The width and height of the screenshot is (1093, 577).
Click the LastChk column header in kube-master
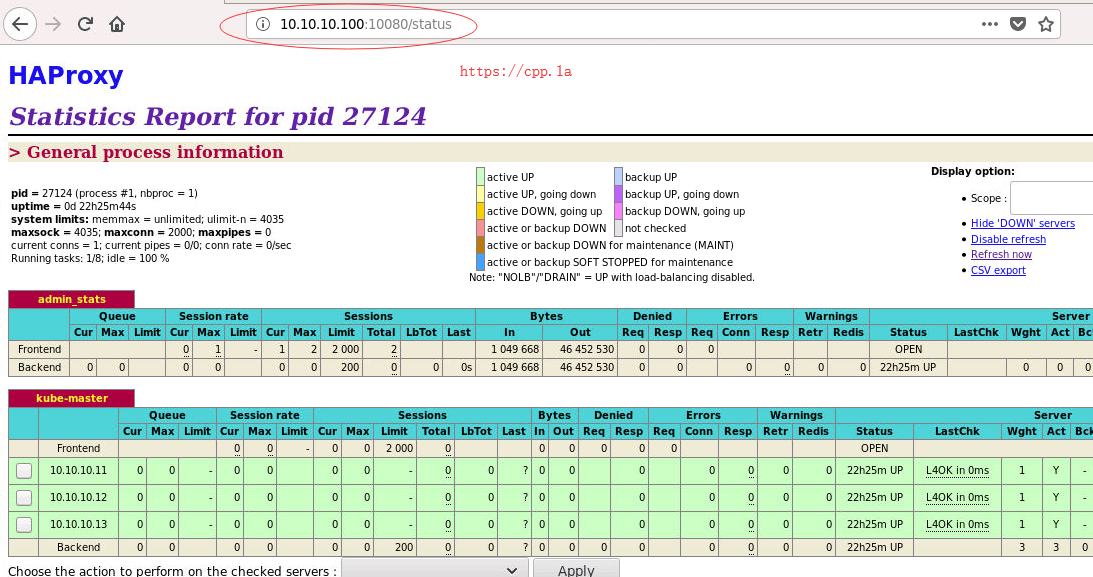[x=957, y=431]
